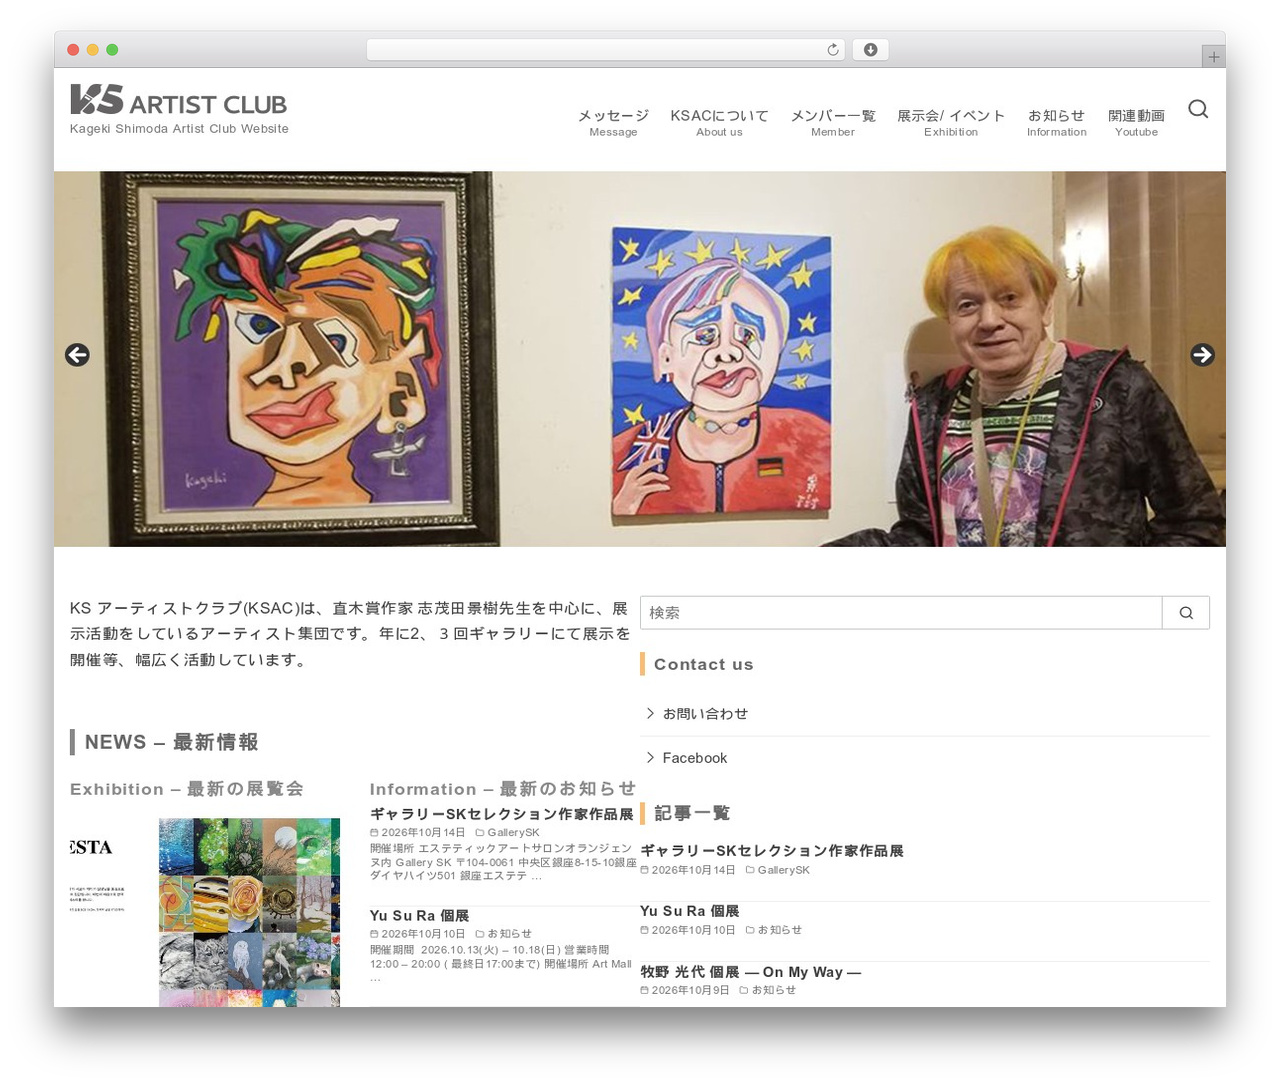Open the メッセージ Message menu item
Viewport: 1280px width, 1084px height.
click(613, 122)
